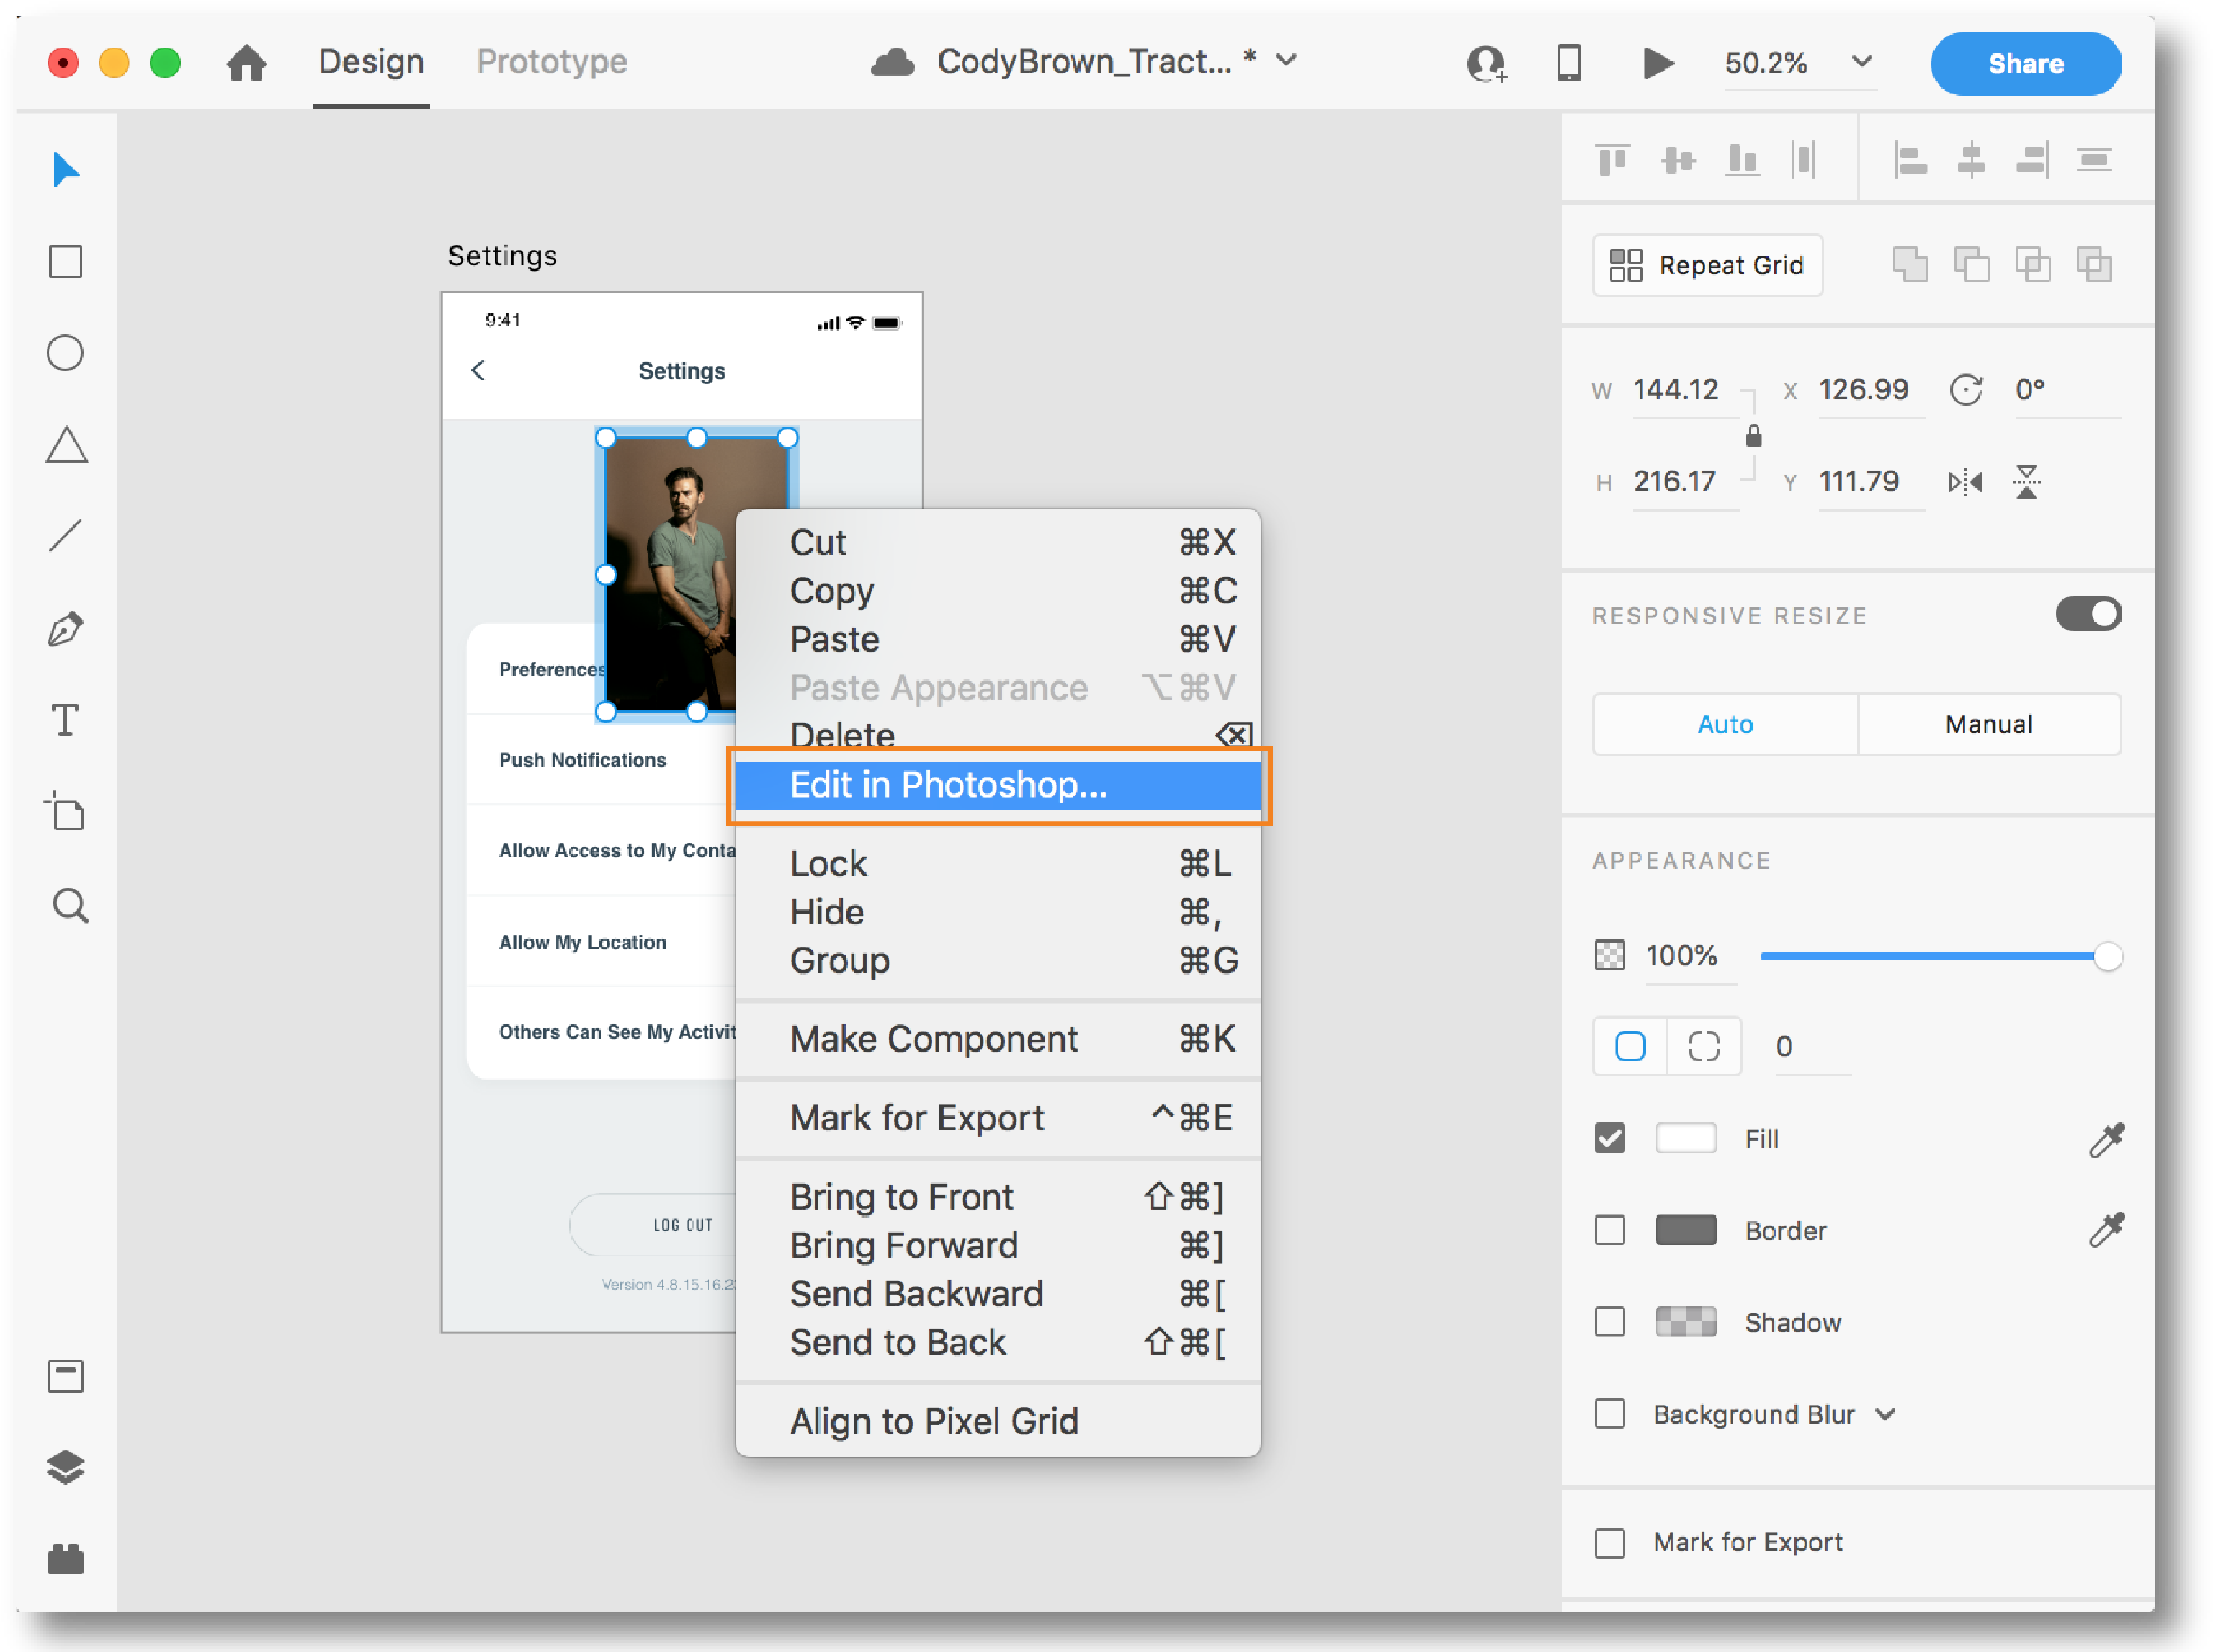Image resolution: width=2213 pixels, height=1652 pixels.
Task: Open the document title dropdown arrow
Action: pos(1287,61)
